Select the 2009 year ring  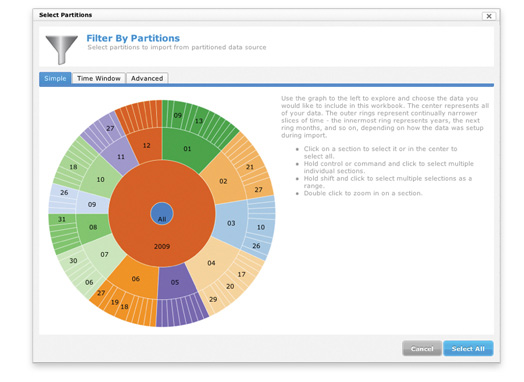tap(162, 246)
